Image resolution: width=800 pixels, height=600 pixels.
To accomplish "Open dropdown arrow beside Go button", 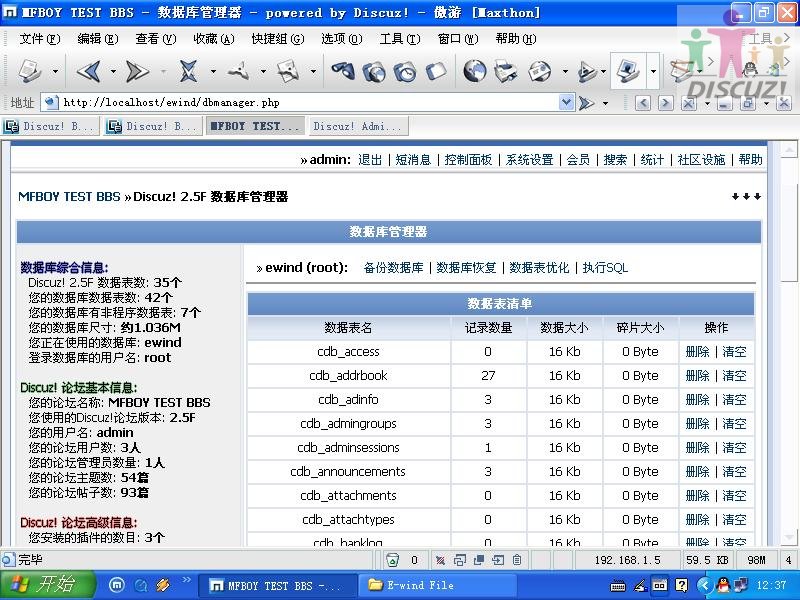I will [606, 103].
